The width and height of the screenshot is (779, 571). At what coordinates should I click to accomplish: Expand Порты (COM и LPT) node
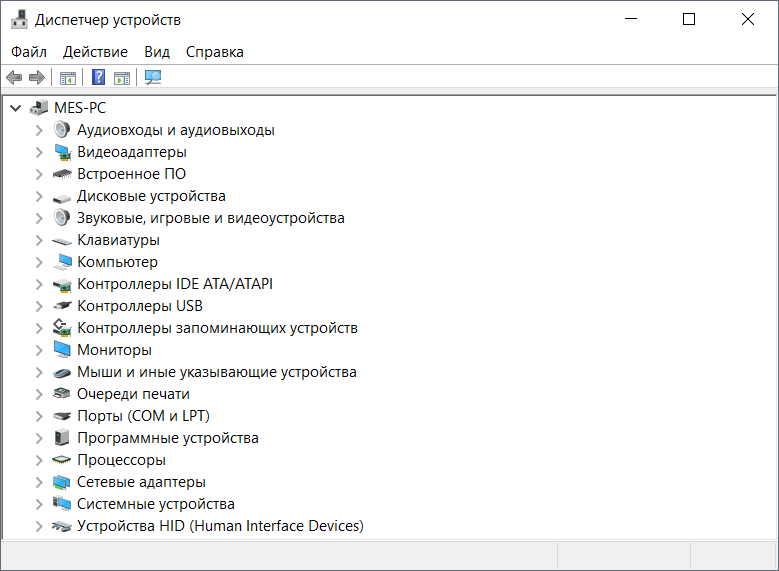click(x=39, y=416)
